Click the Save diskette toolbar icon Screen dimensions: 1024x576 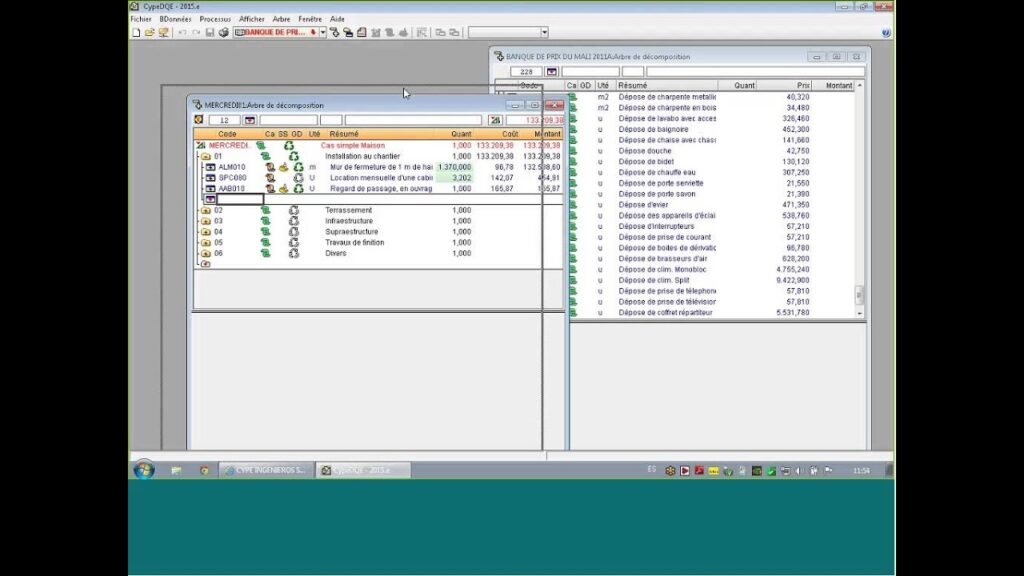point(210,33)
